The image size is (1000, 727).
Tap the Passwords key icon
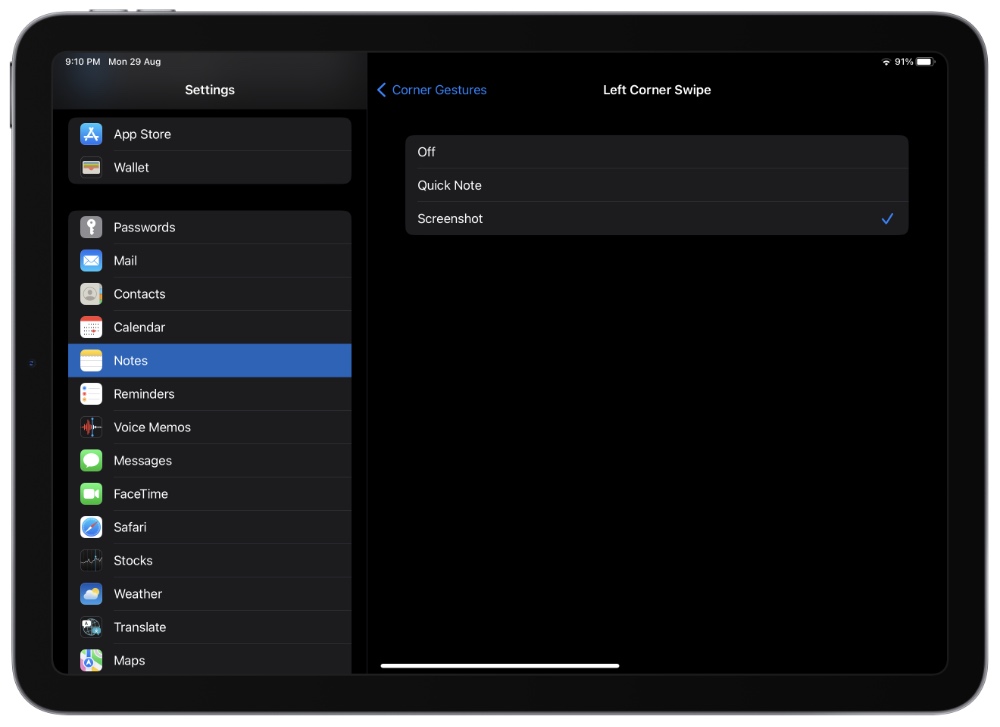[91, 227]
